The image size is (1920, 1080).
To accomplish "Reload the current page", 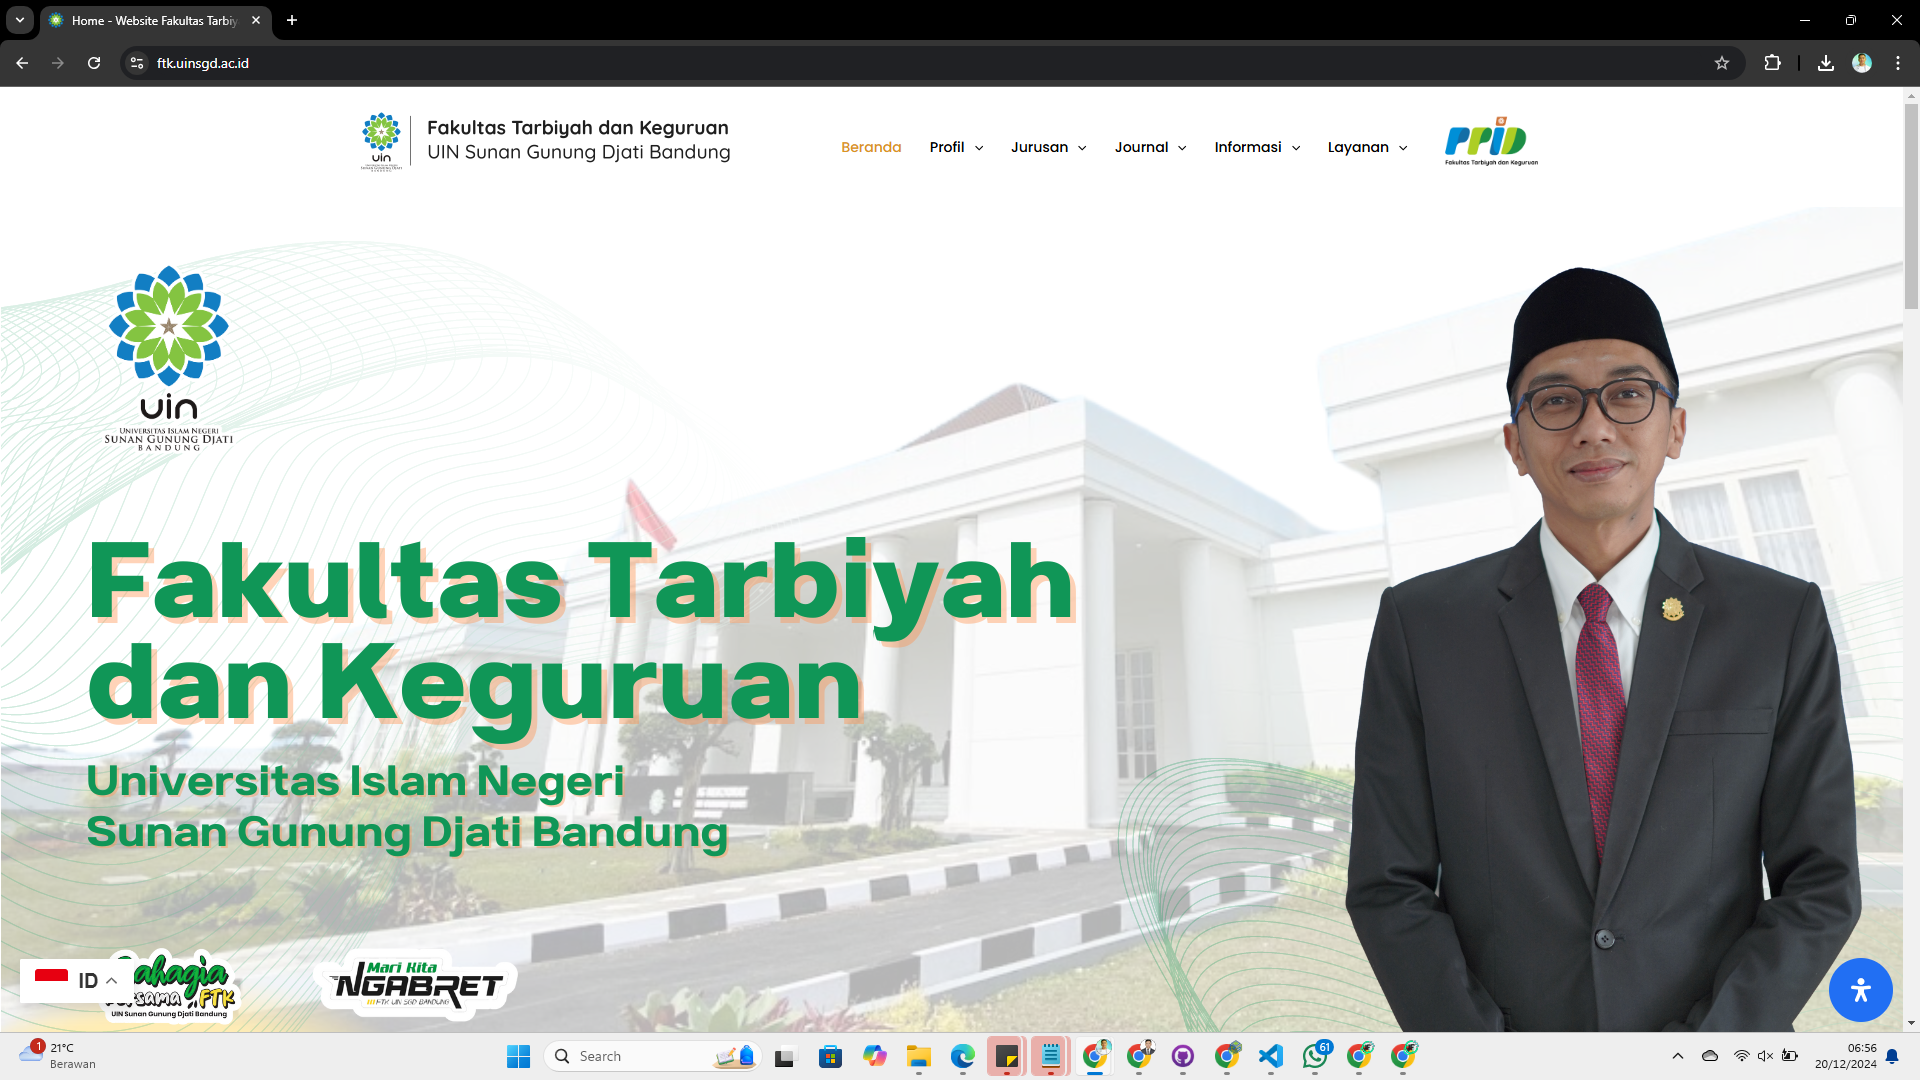I will (x=94, y=63).
